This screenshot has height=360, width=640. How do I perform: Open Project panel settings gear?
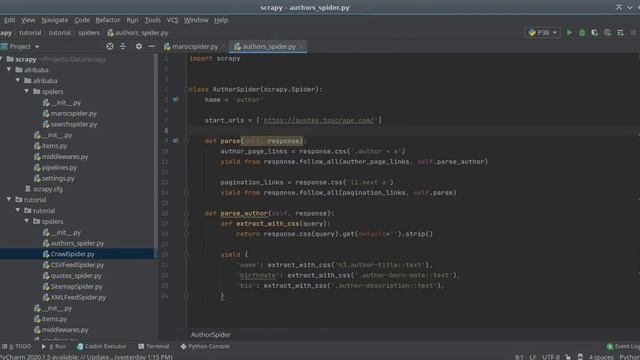tap(139, 47)
